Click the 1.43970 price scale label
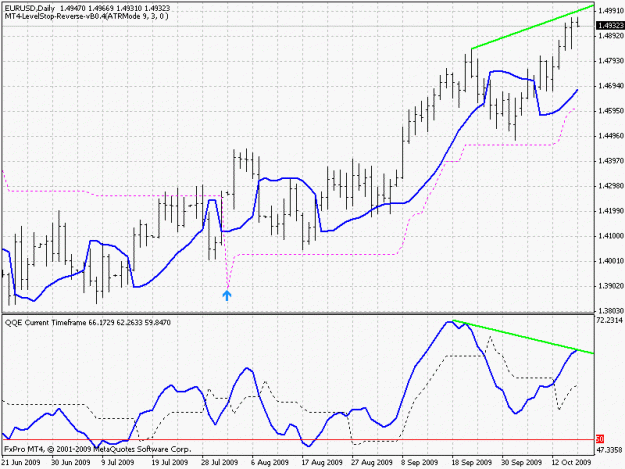 click(x=611, y=161)
